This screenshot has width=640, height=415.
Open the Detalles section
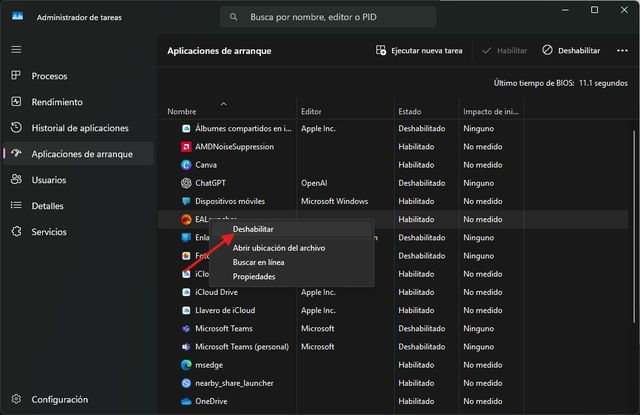[47, 206]
